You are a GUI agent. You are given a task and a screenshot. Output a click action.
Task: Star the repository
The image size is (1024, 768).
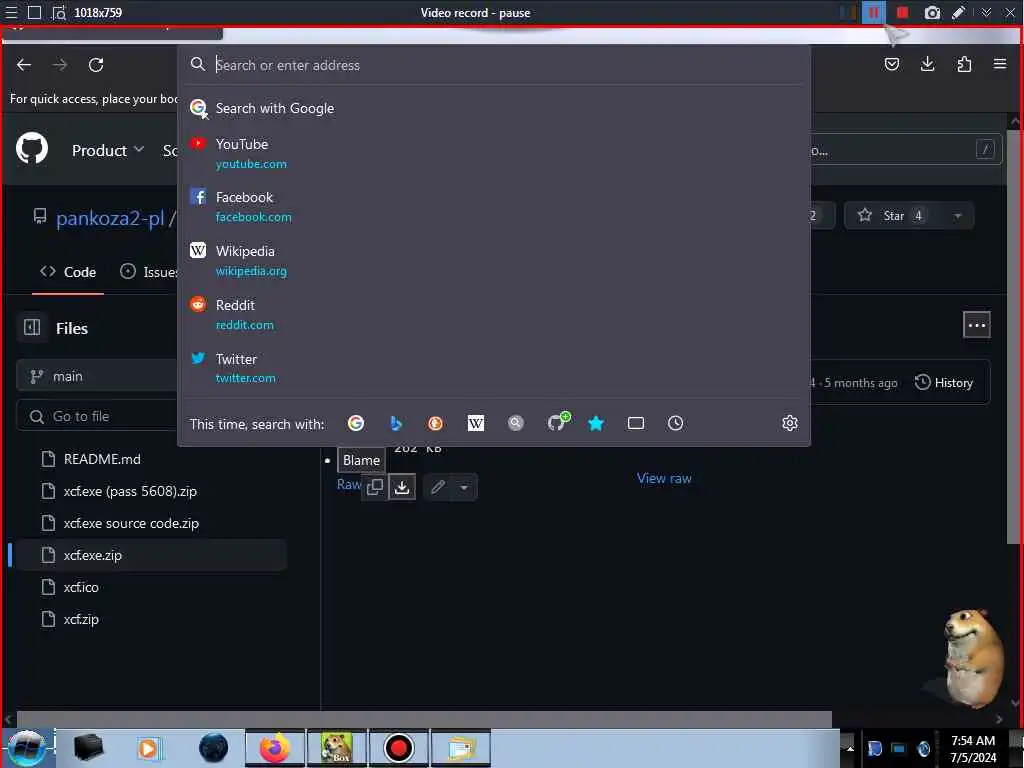[891, 216]
